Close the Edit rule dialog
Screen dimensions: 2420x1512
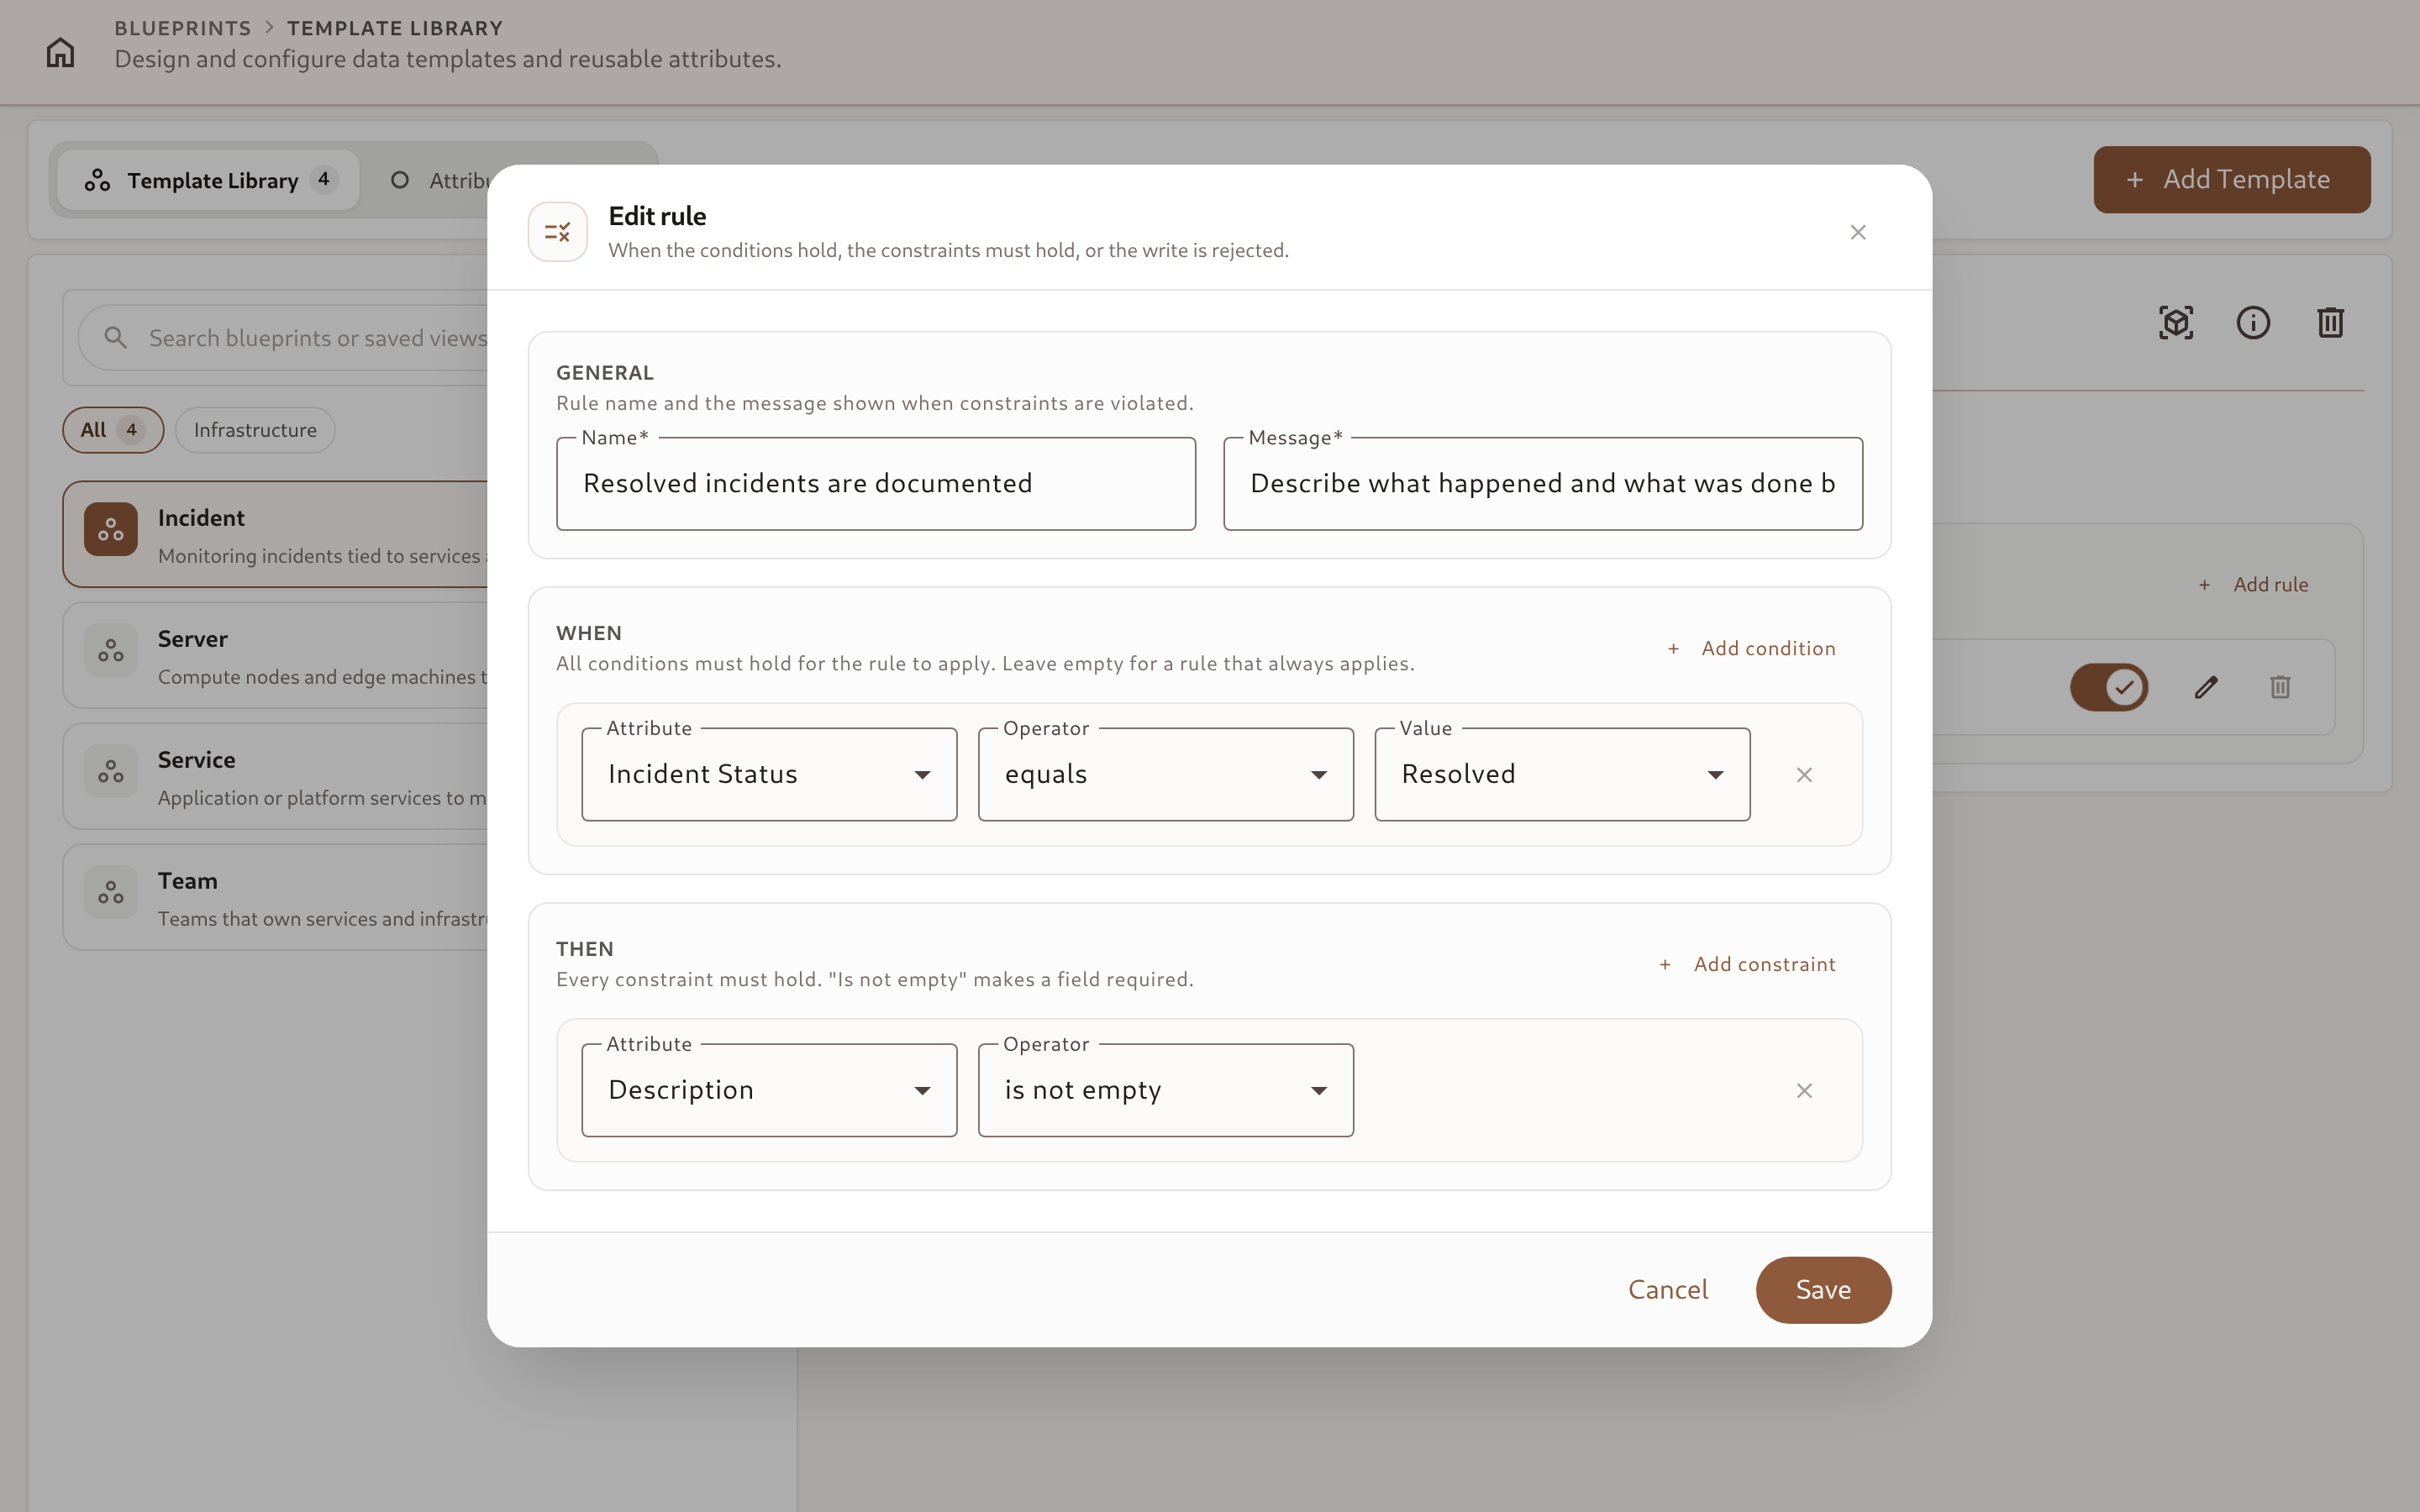(x=1858, y=232)
